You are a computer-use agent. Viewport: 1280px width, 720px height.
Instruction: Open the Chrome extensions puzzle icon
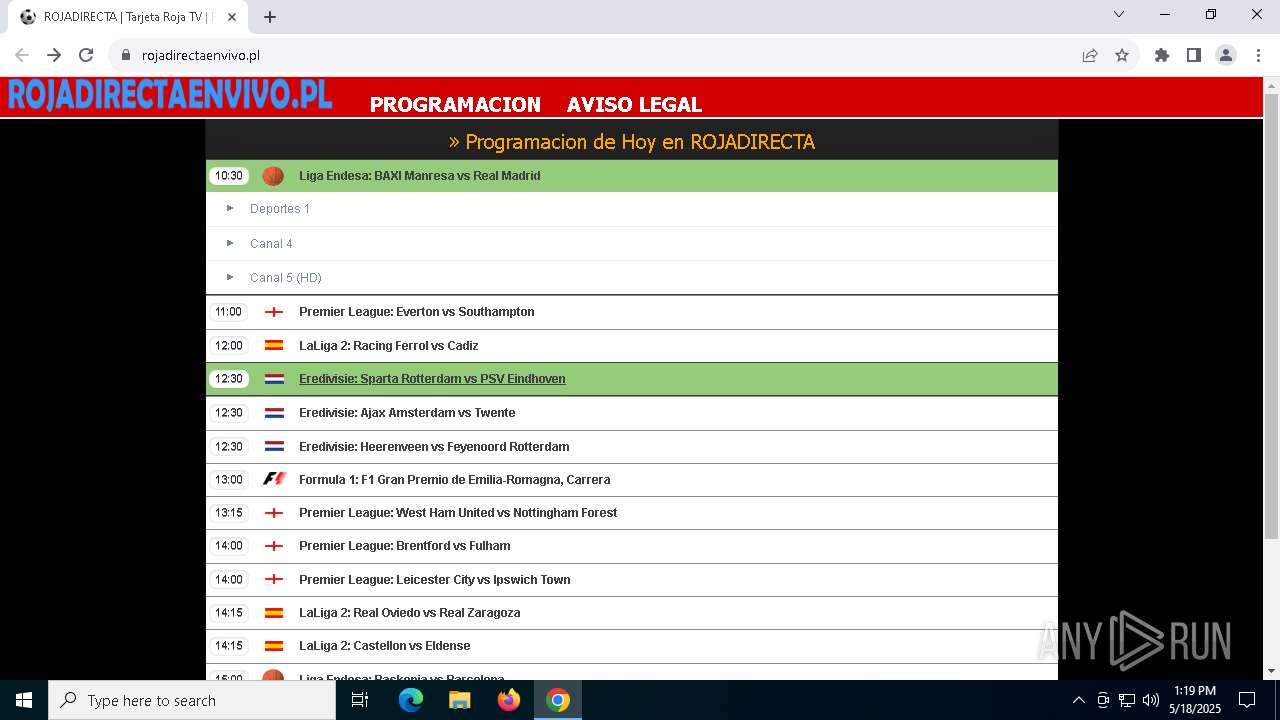tap(1162, 55)
